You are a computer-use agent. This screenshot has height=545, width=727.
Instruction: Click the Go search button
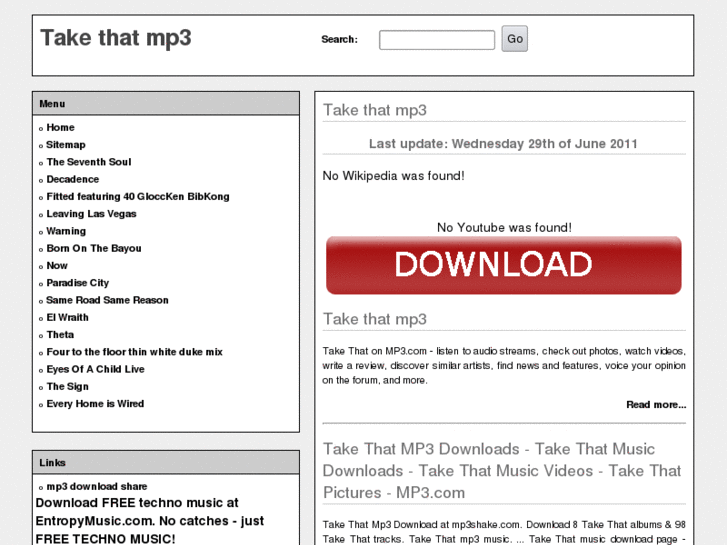coord(515,39)
